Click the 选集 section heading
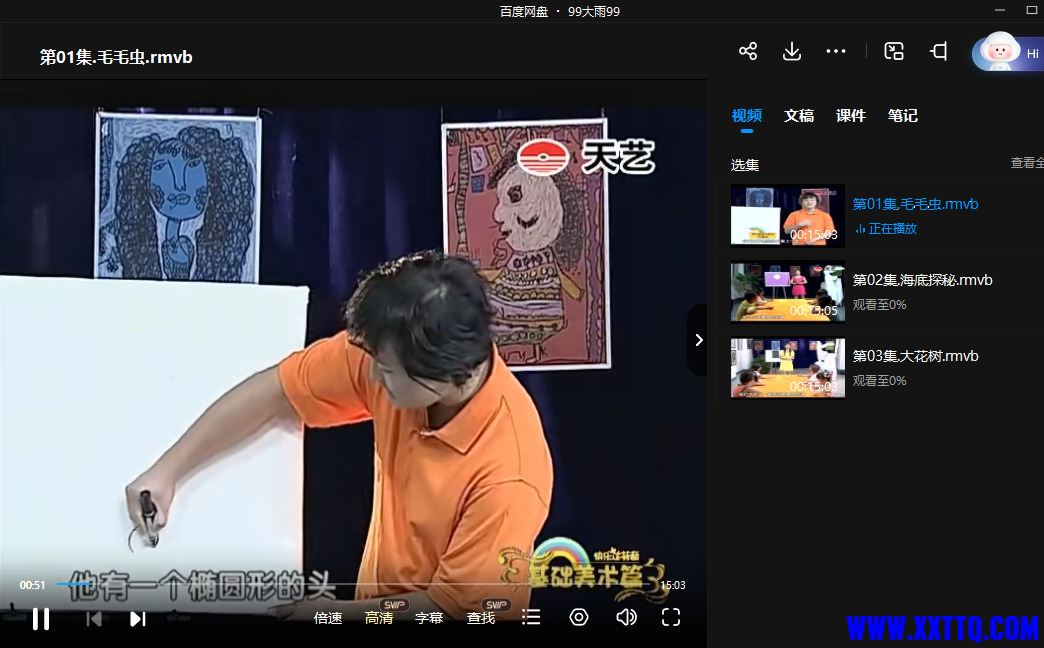1044x648 pixels. point(744,165)
